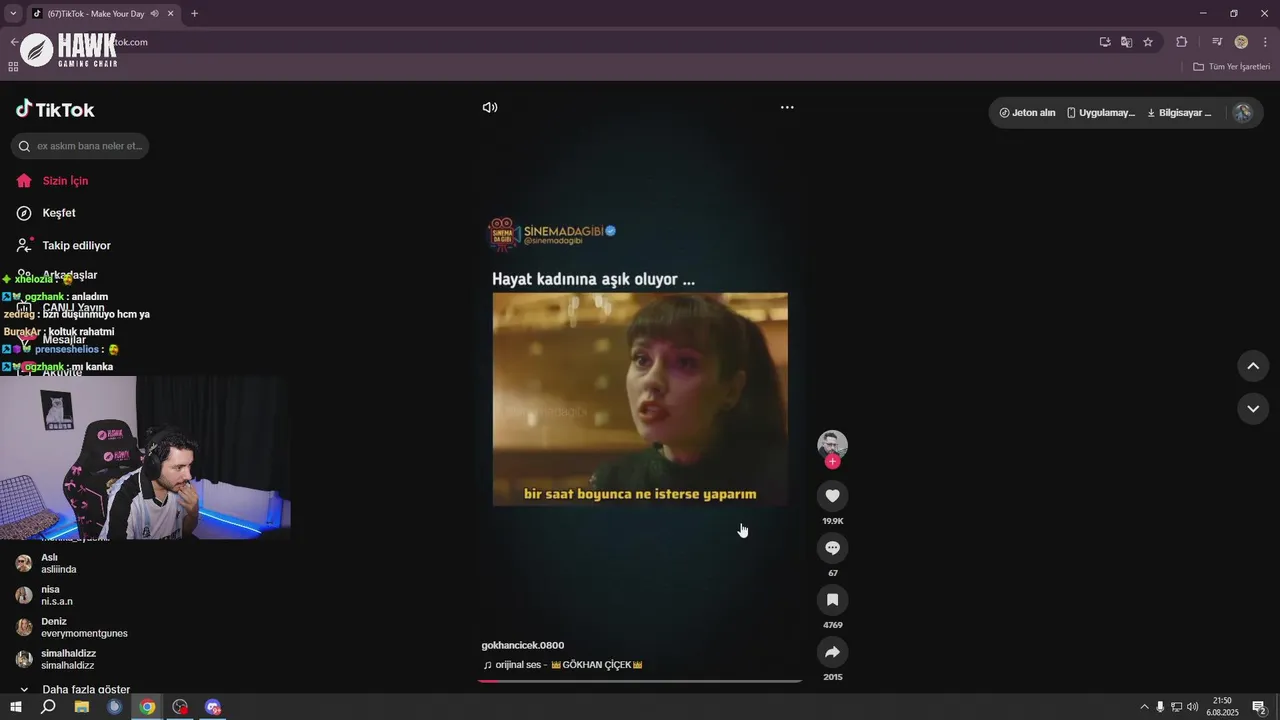Open the Takip ediliyor feed
Image resolution: width=1280 pixels, height=720 pixels.
click(x=76, y=245)
